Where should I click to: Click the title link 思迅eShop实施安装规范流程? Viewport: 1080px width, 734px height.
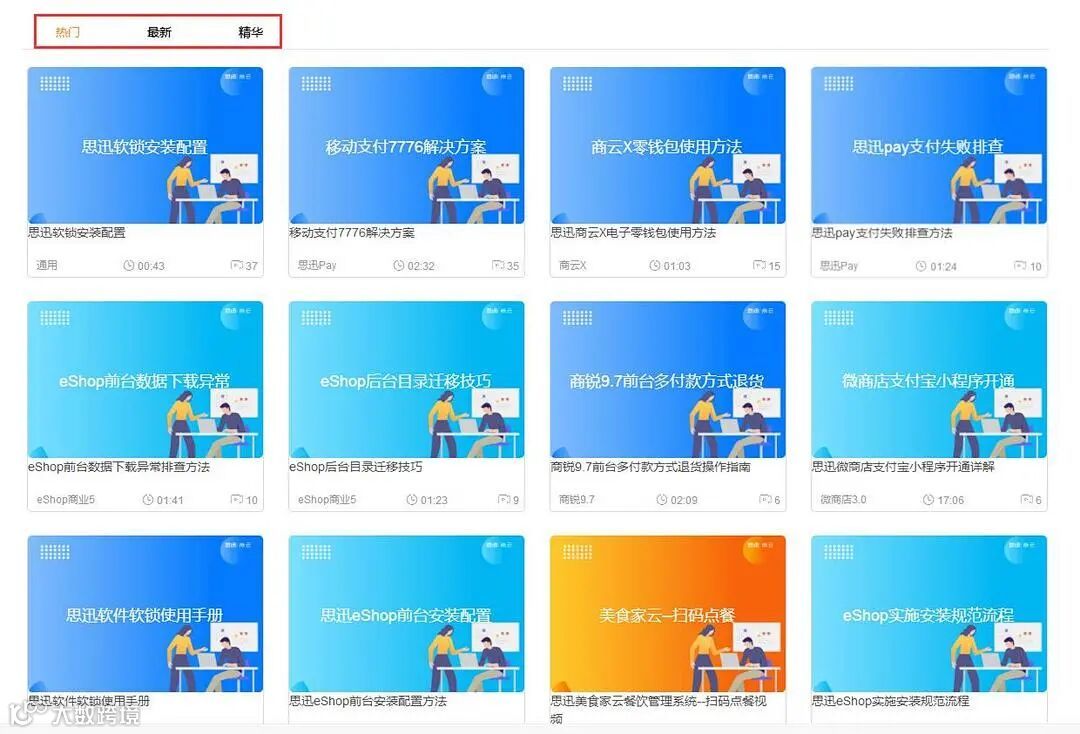point(890,701)
